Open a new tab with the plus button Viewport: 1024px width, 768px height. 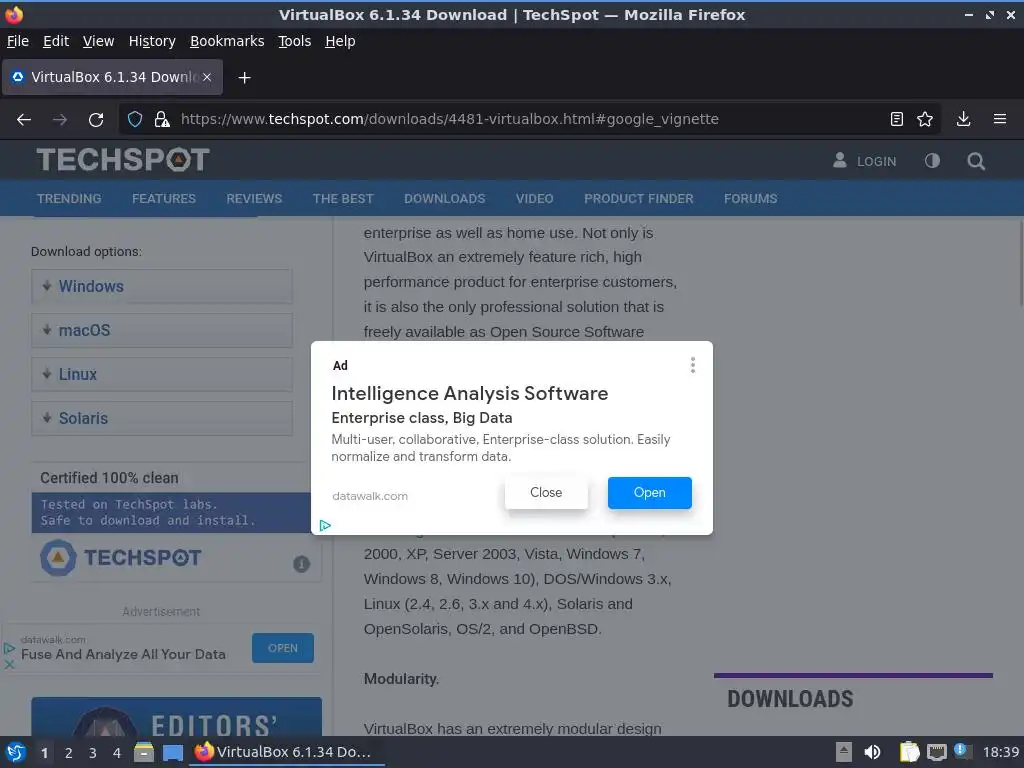coord(244,78)
